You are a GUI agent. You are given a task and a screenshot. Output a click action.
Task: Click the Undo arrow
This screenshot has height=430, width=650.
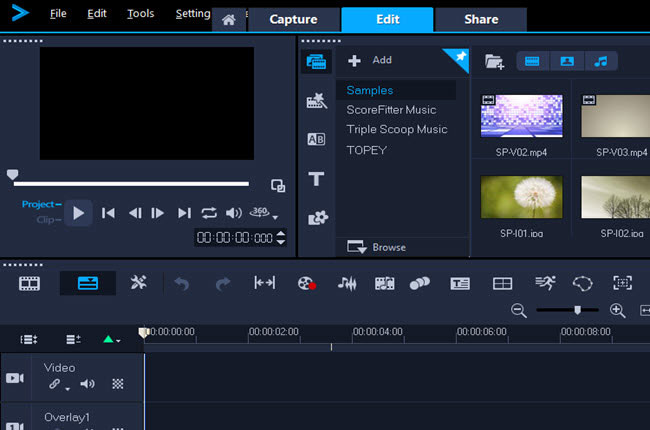pyautogui.click(x=182, y=284)
